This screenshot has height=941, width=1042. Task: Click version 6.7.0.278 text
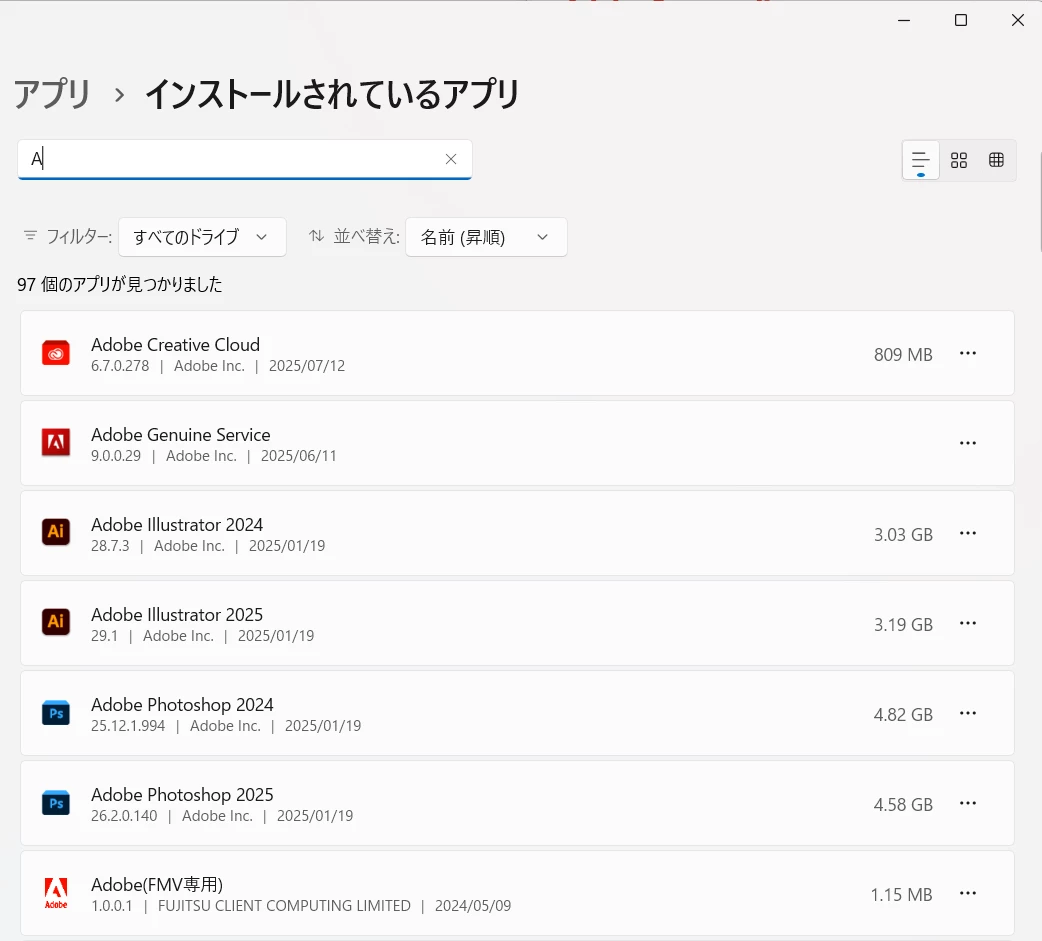tap(120, 366)
